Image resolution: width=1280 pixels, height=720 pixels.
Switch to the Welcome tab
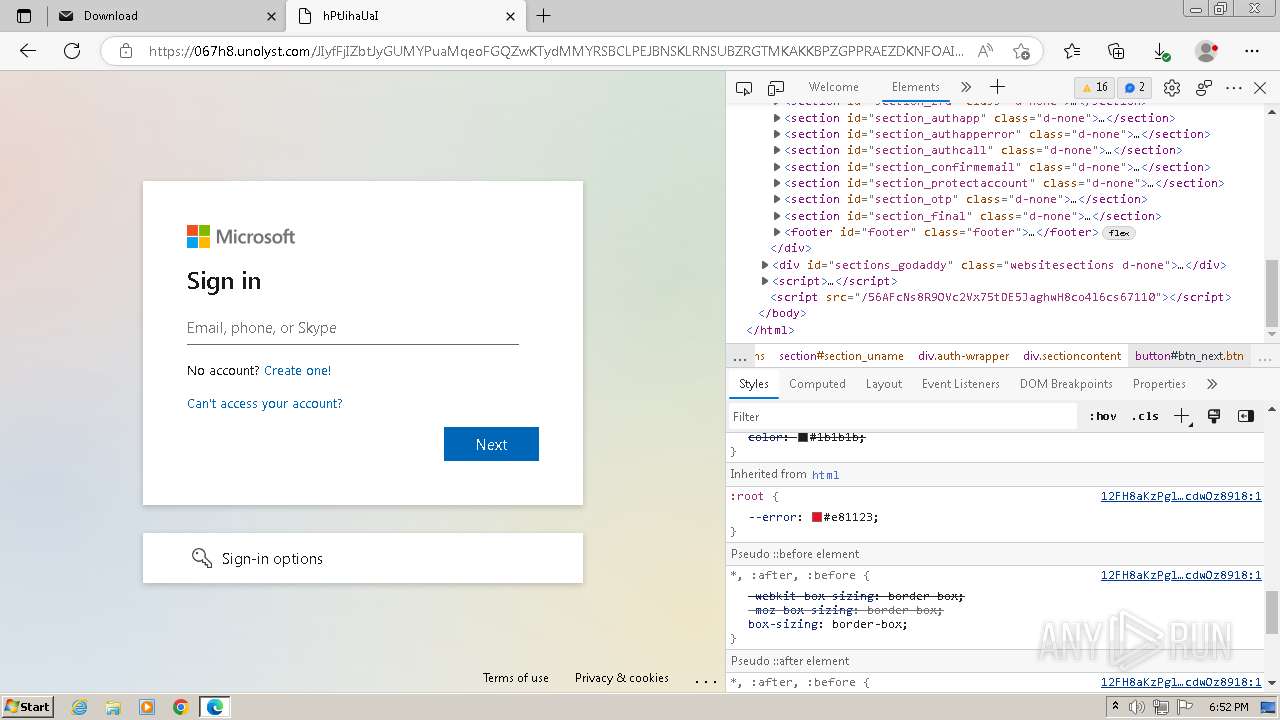coord(833,87)
